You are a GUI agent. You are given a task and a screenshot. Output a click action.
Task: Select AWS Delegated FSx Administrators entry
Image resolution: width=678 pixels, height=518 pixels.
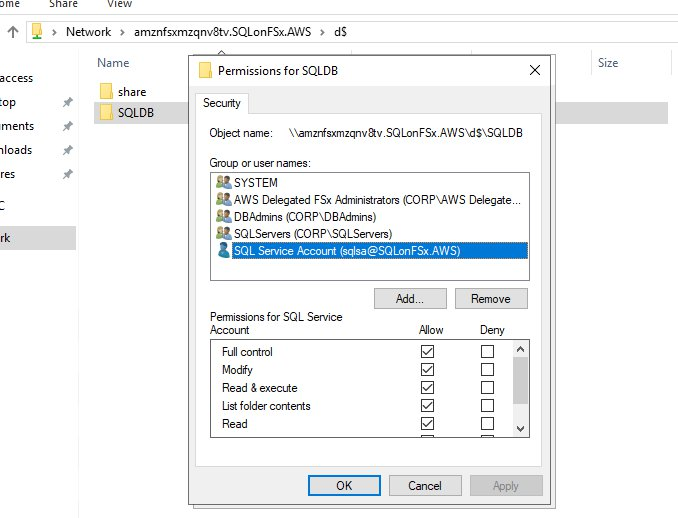(x=377, y=200)
